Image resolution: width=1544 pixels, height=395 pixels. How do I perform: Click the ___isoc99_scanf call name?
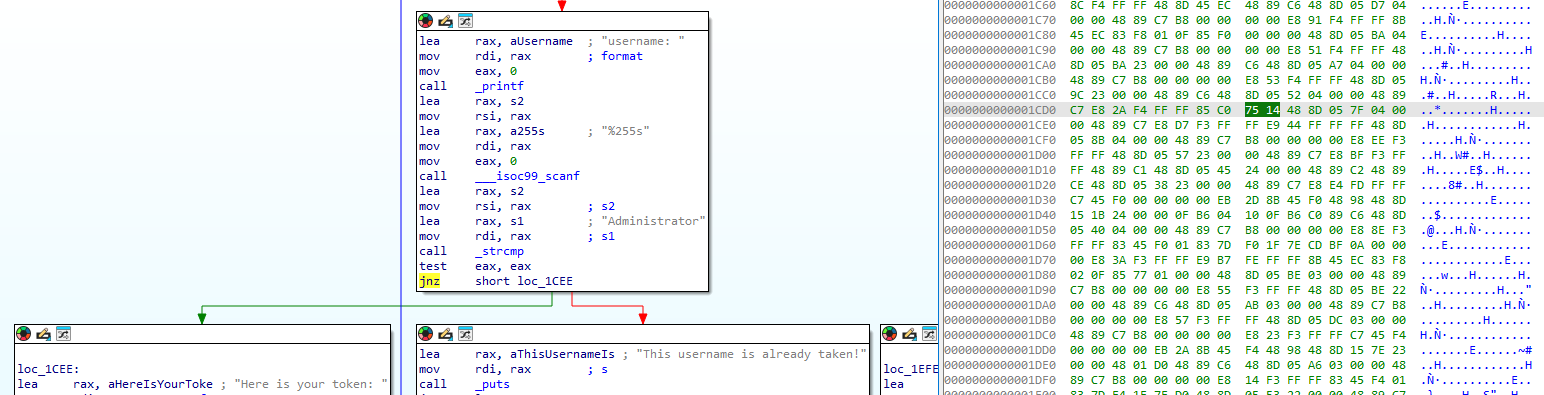(528, 176)
